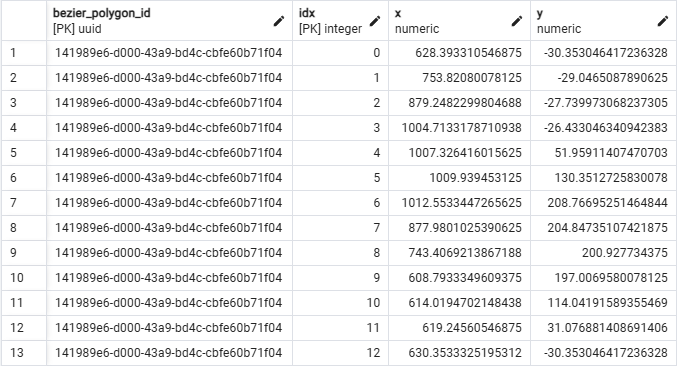Select row number 1
The height and width of the screenshot is (366, 677).
(24, 53)
